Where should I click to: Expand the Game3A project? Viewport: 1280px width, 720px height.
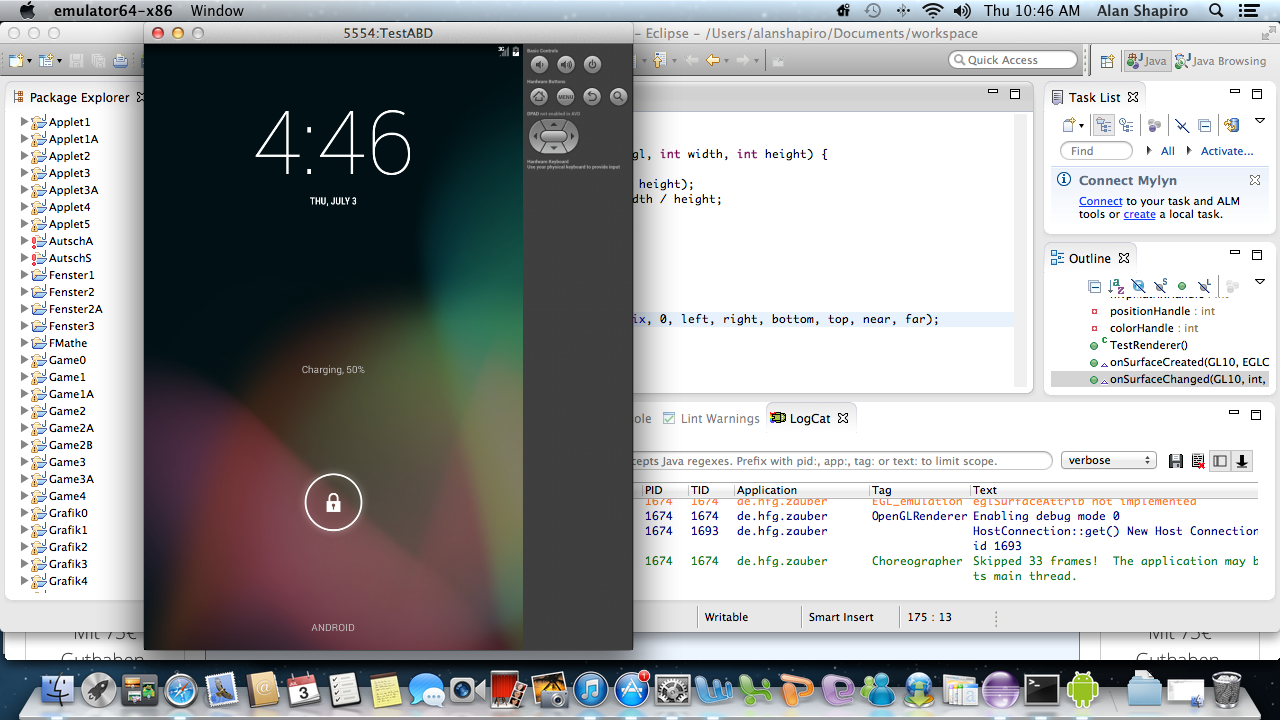pyautogui.click(x=25, y=479)
